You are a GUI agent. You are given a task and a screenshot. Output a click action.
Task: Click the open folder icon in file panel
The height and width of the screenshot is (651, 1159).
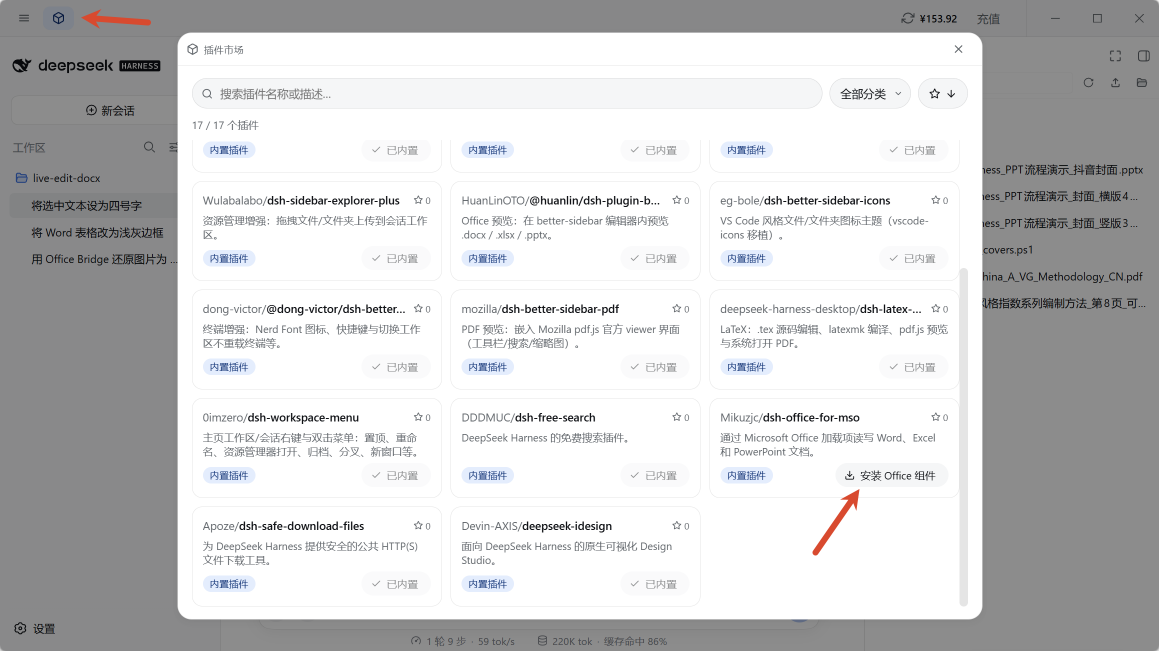tap(1142, 83)
